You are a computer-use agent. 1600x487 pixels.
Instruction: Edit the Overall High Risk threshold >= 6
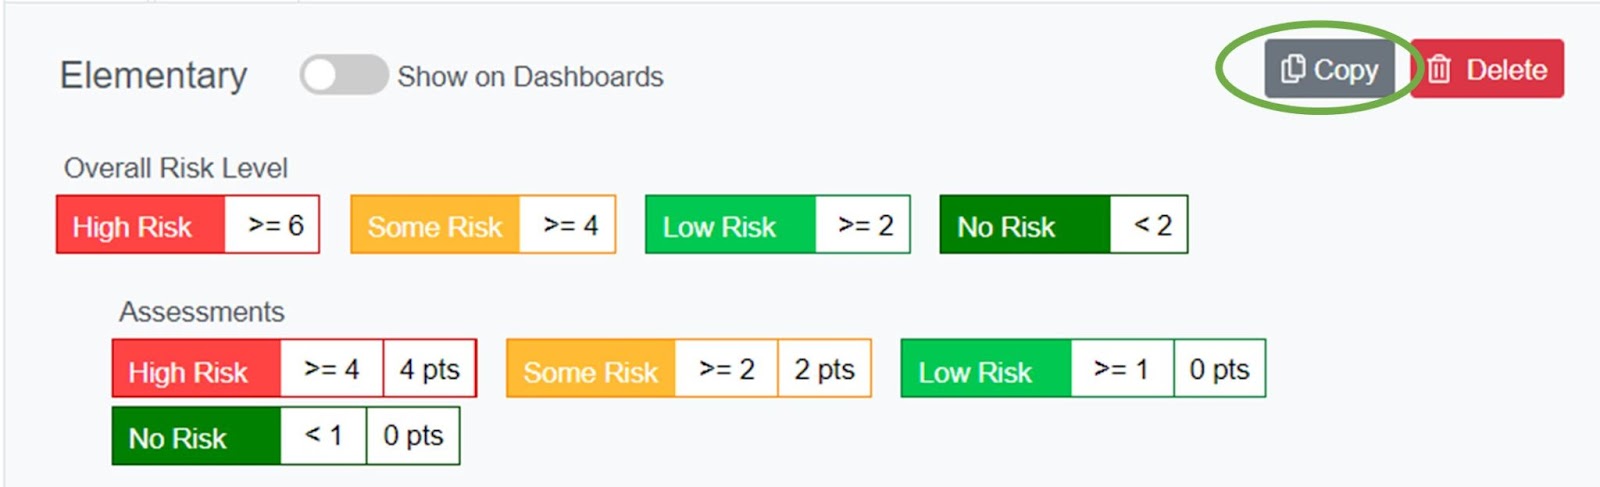tap(273, 225)
